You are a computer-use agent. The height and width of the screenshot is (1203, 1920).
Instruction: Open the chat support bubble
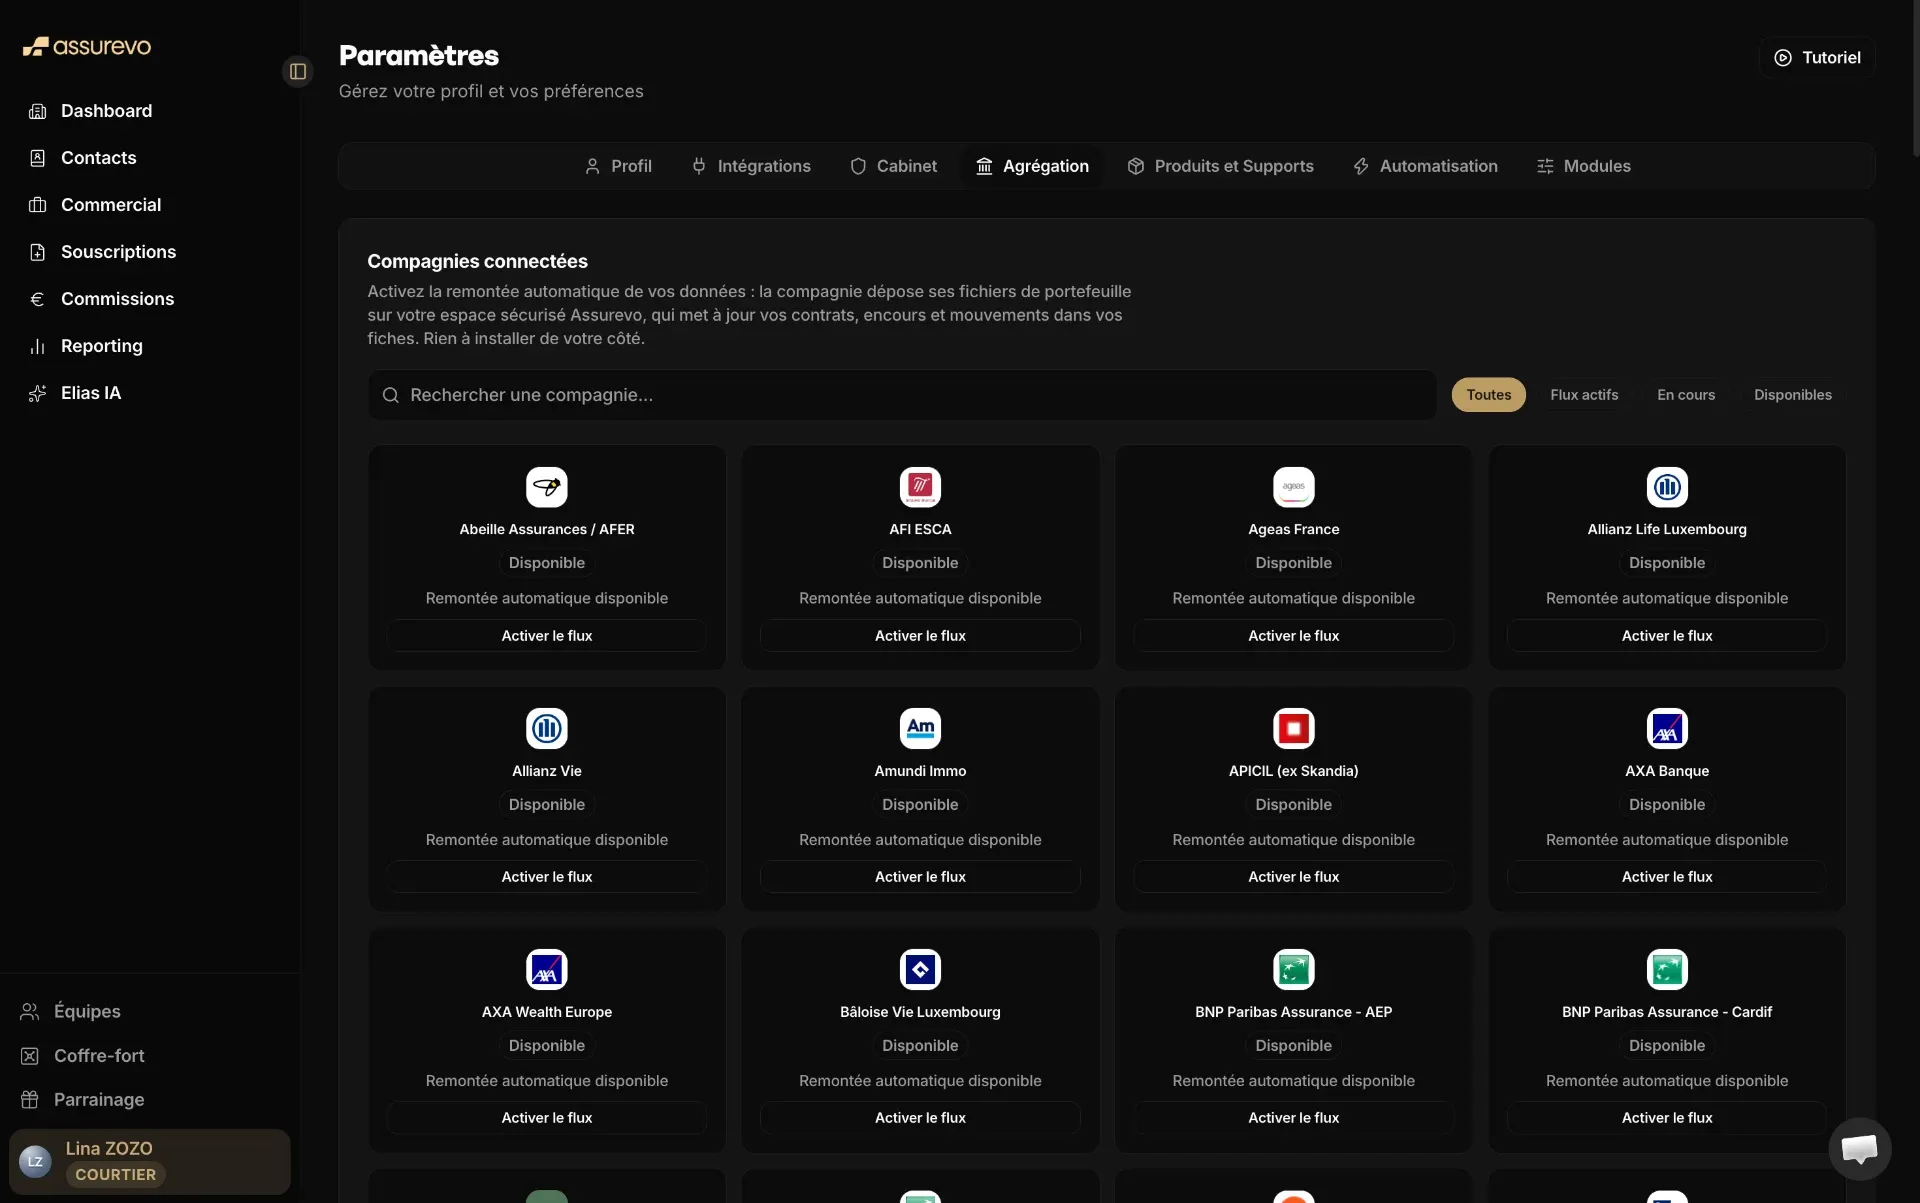1859,1148
